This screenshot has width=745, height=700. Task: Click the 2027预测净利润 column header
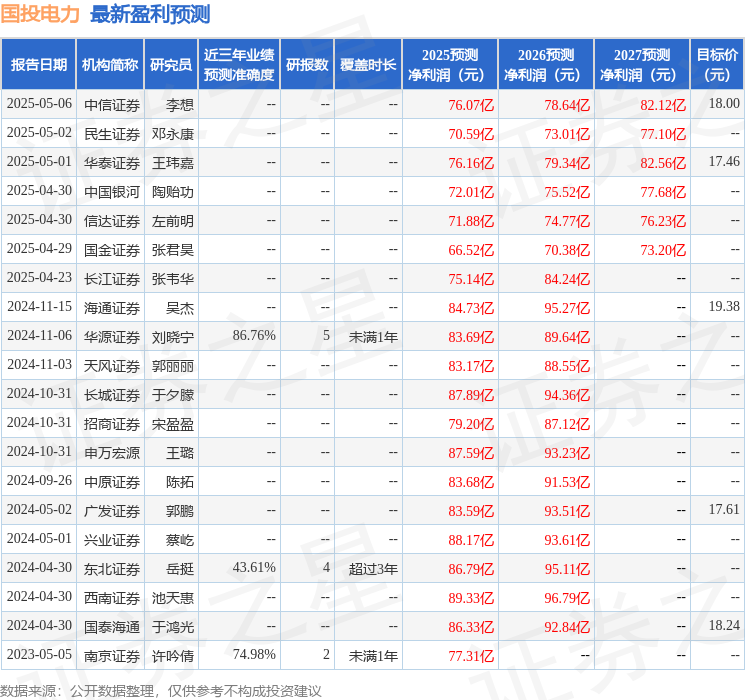[642, 65]
